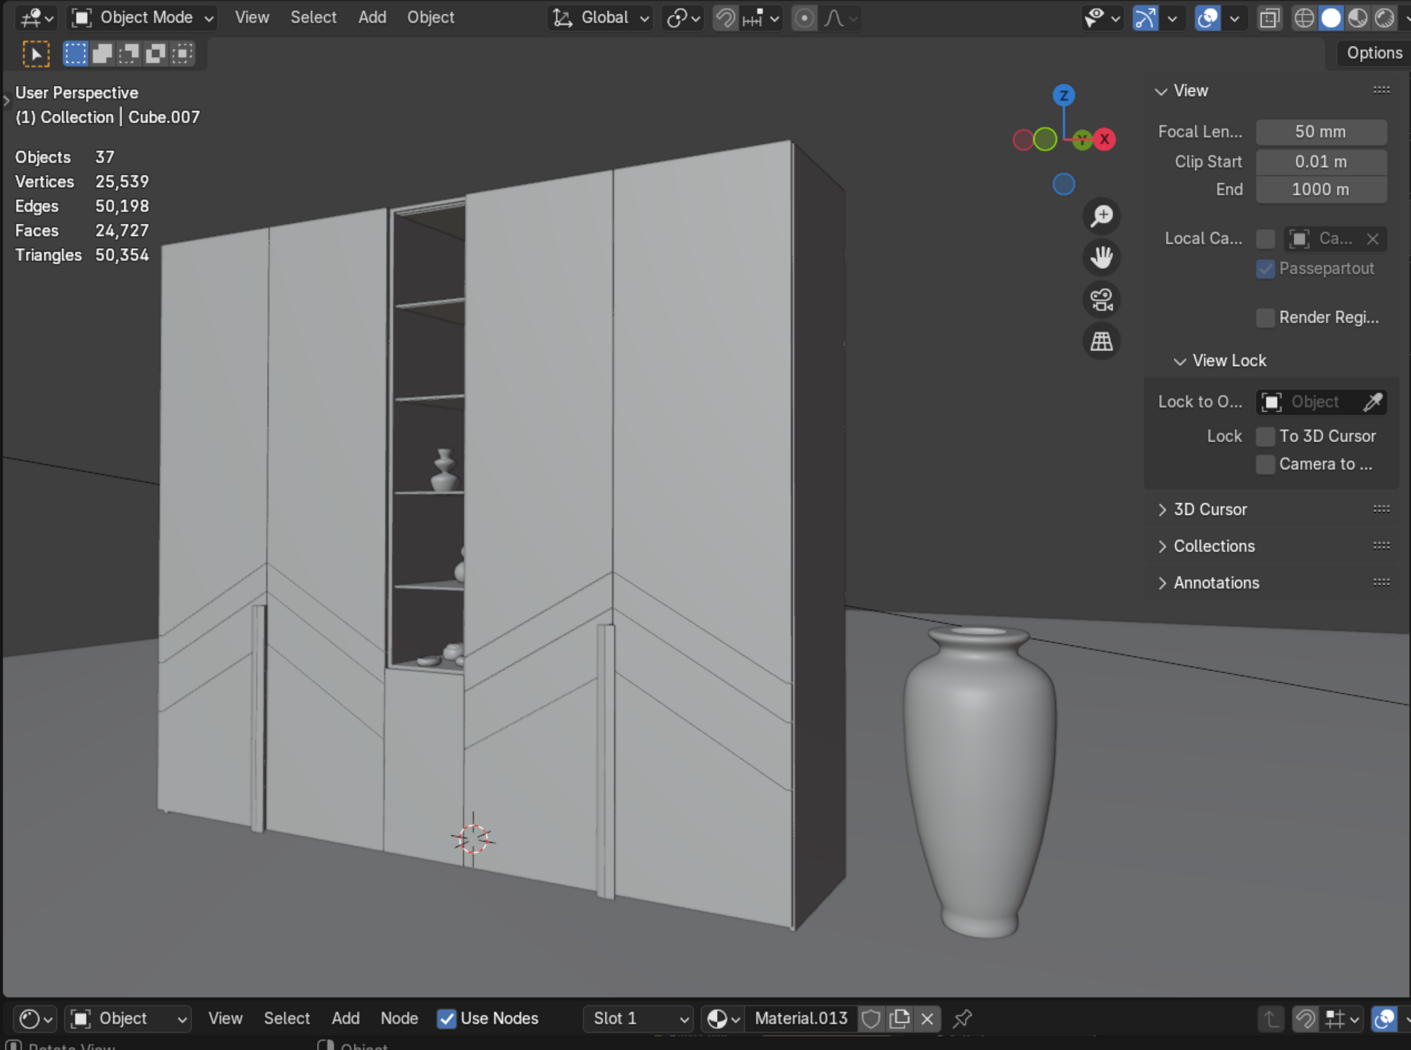1411x1050 pixels.
Task: Open the 3D viewport editor type dropdown
Action: pyautogui.click(x=37, y=18)
